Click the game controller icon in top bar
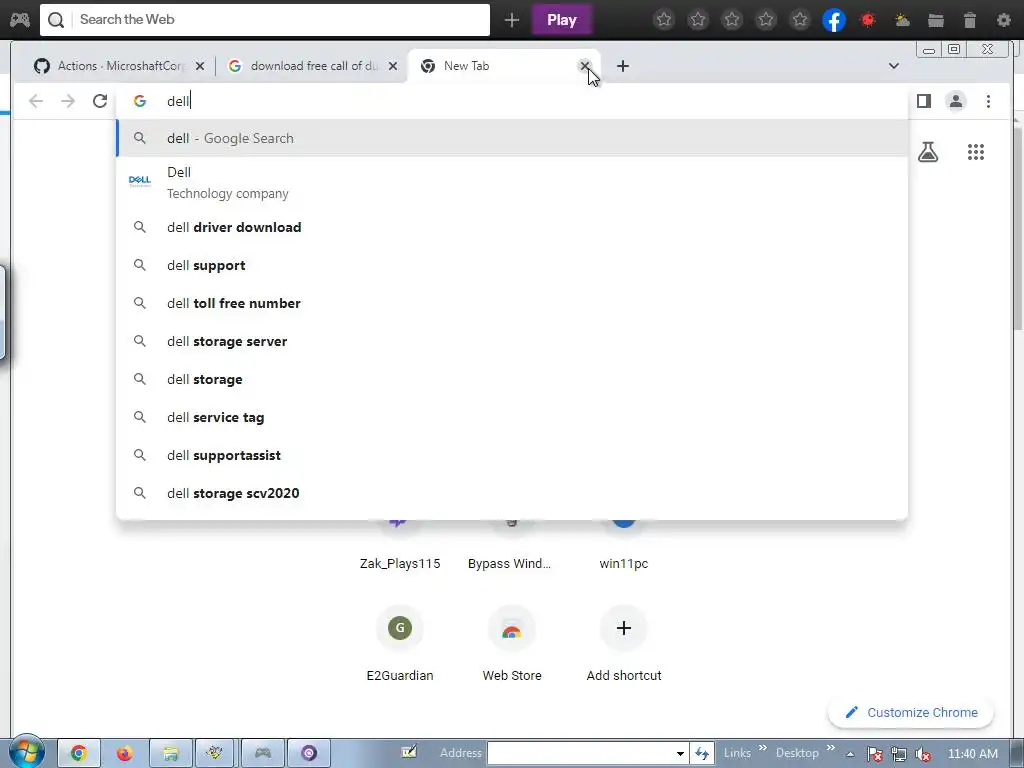Screen dimensions: 1024x768 [x=20, y=20]
